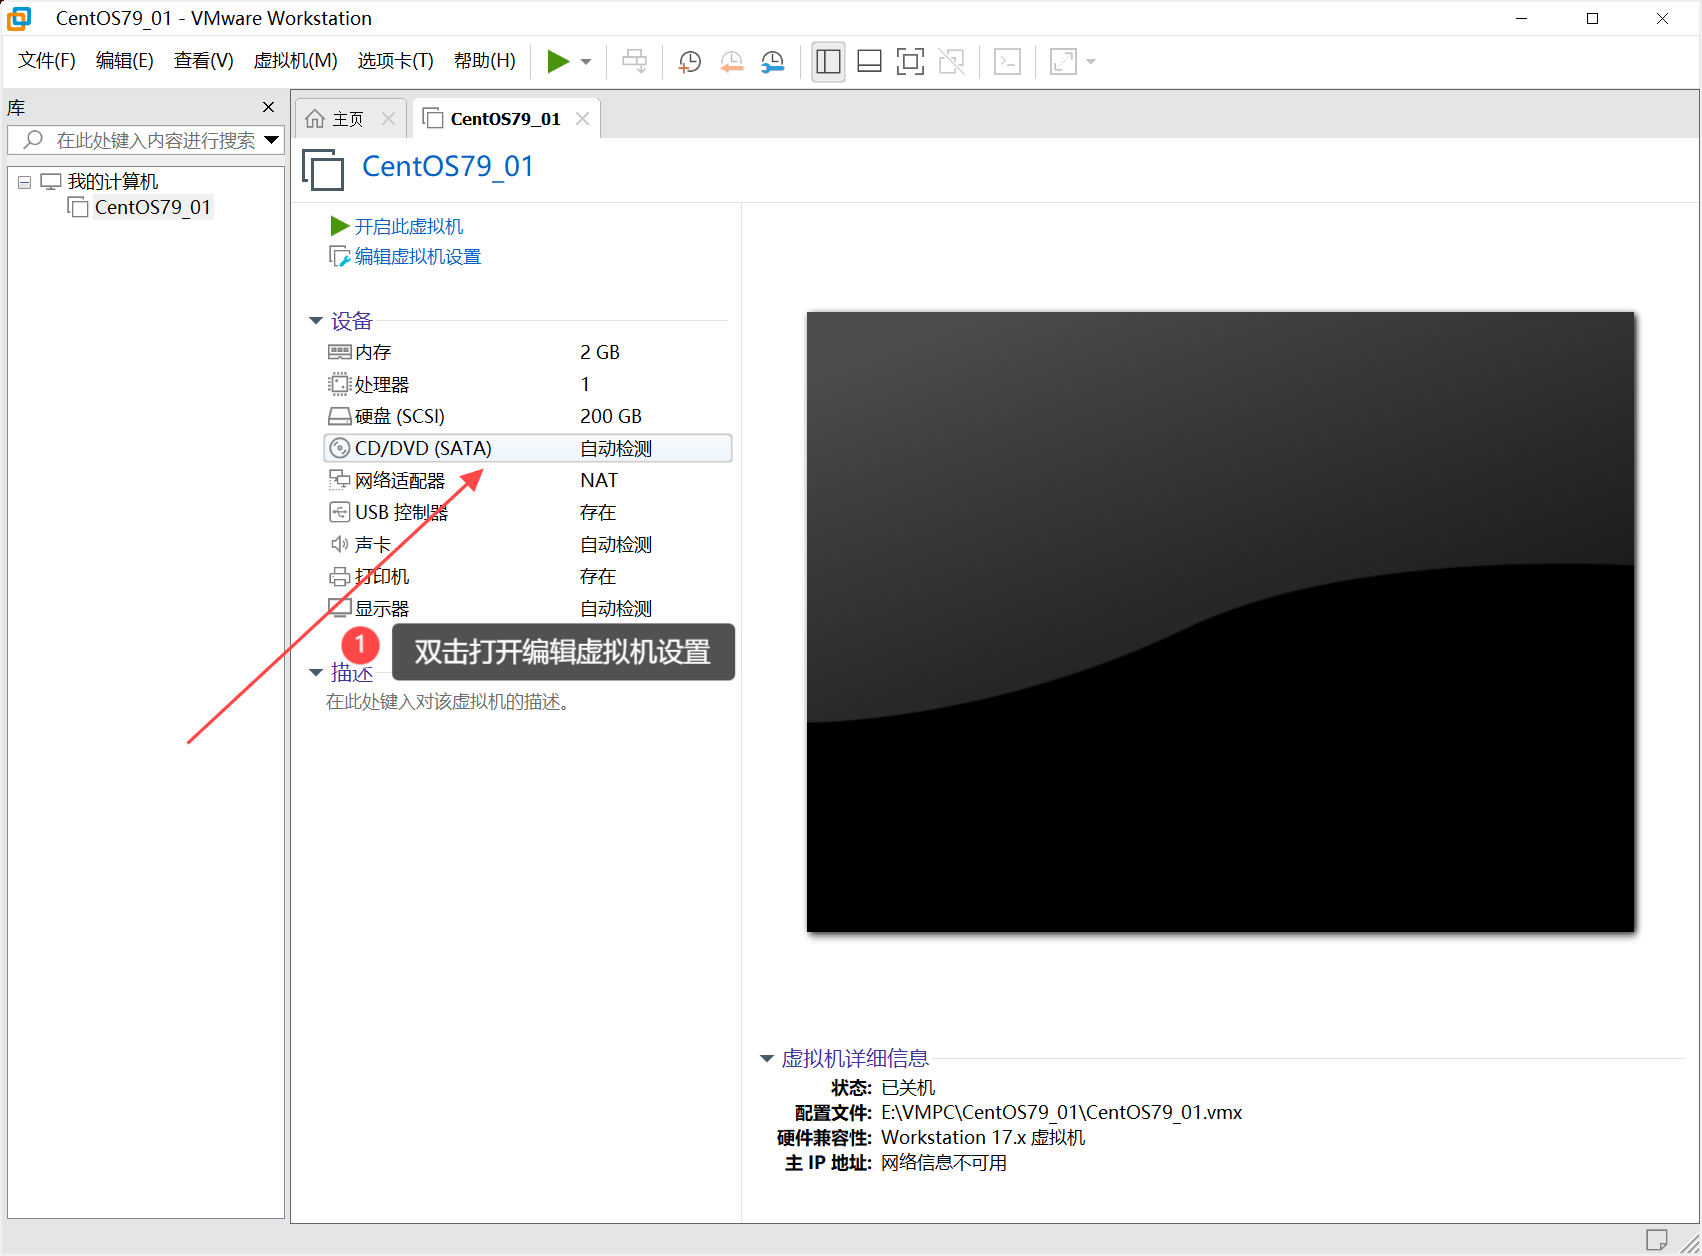Click the speaker icon beside 声卡
Screen dimensions: 1702x1256
[340, 544]
